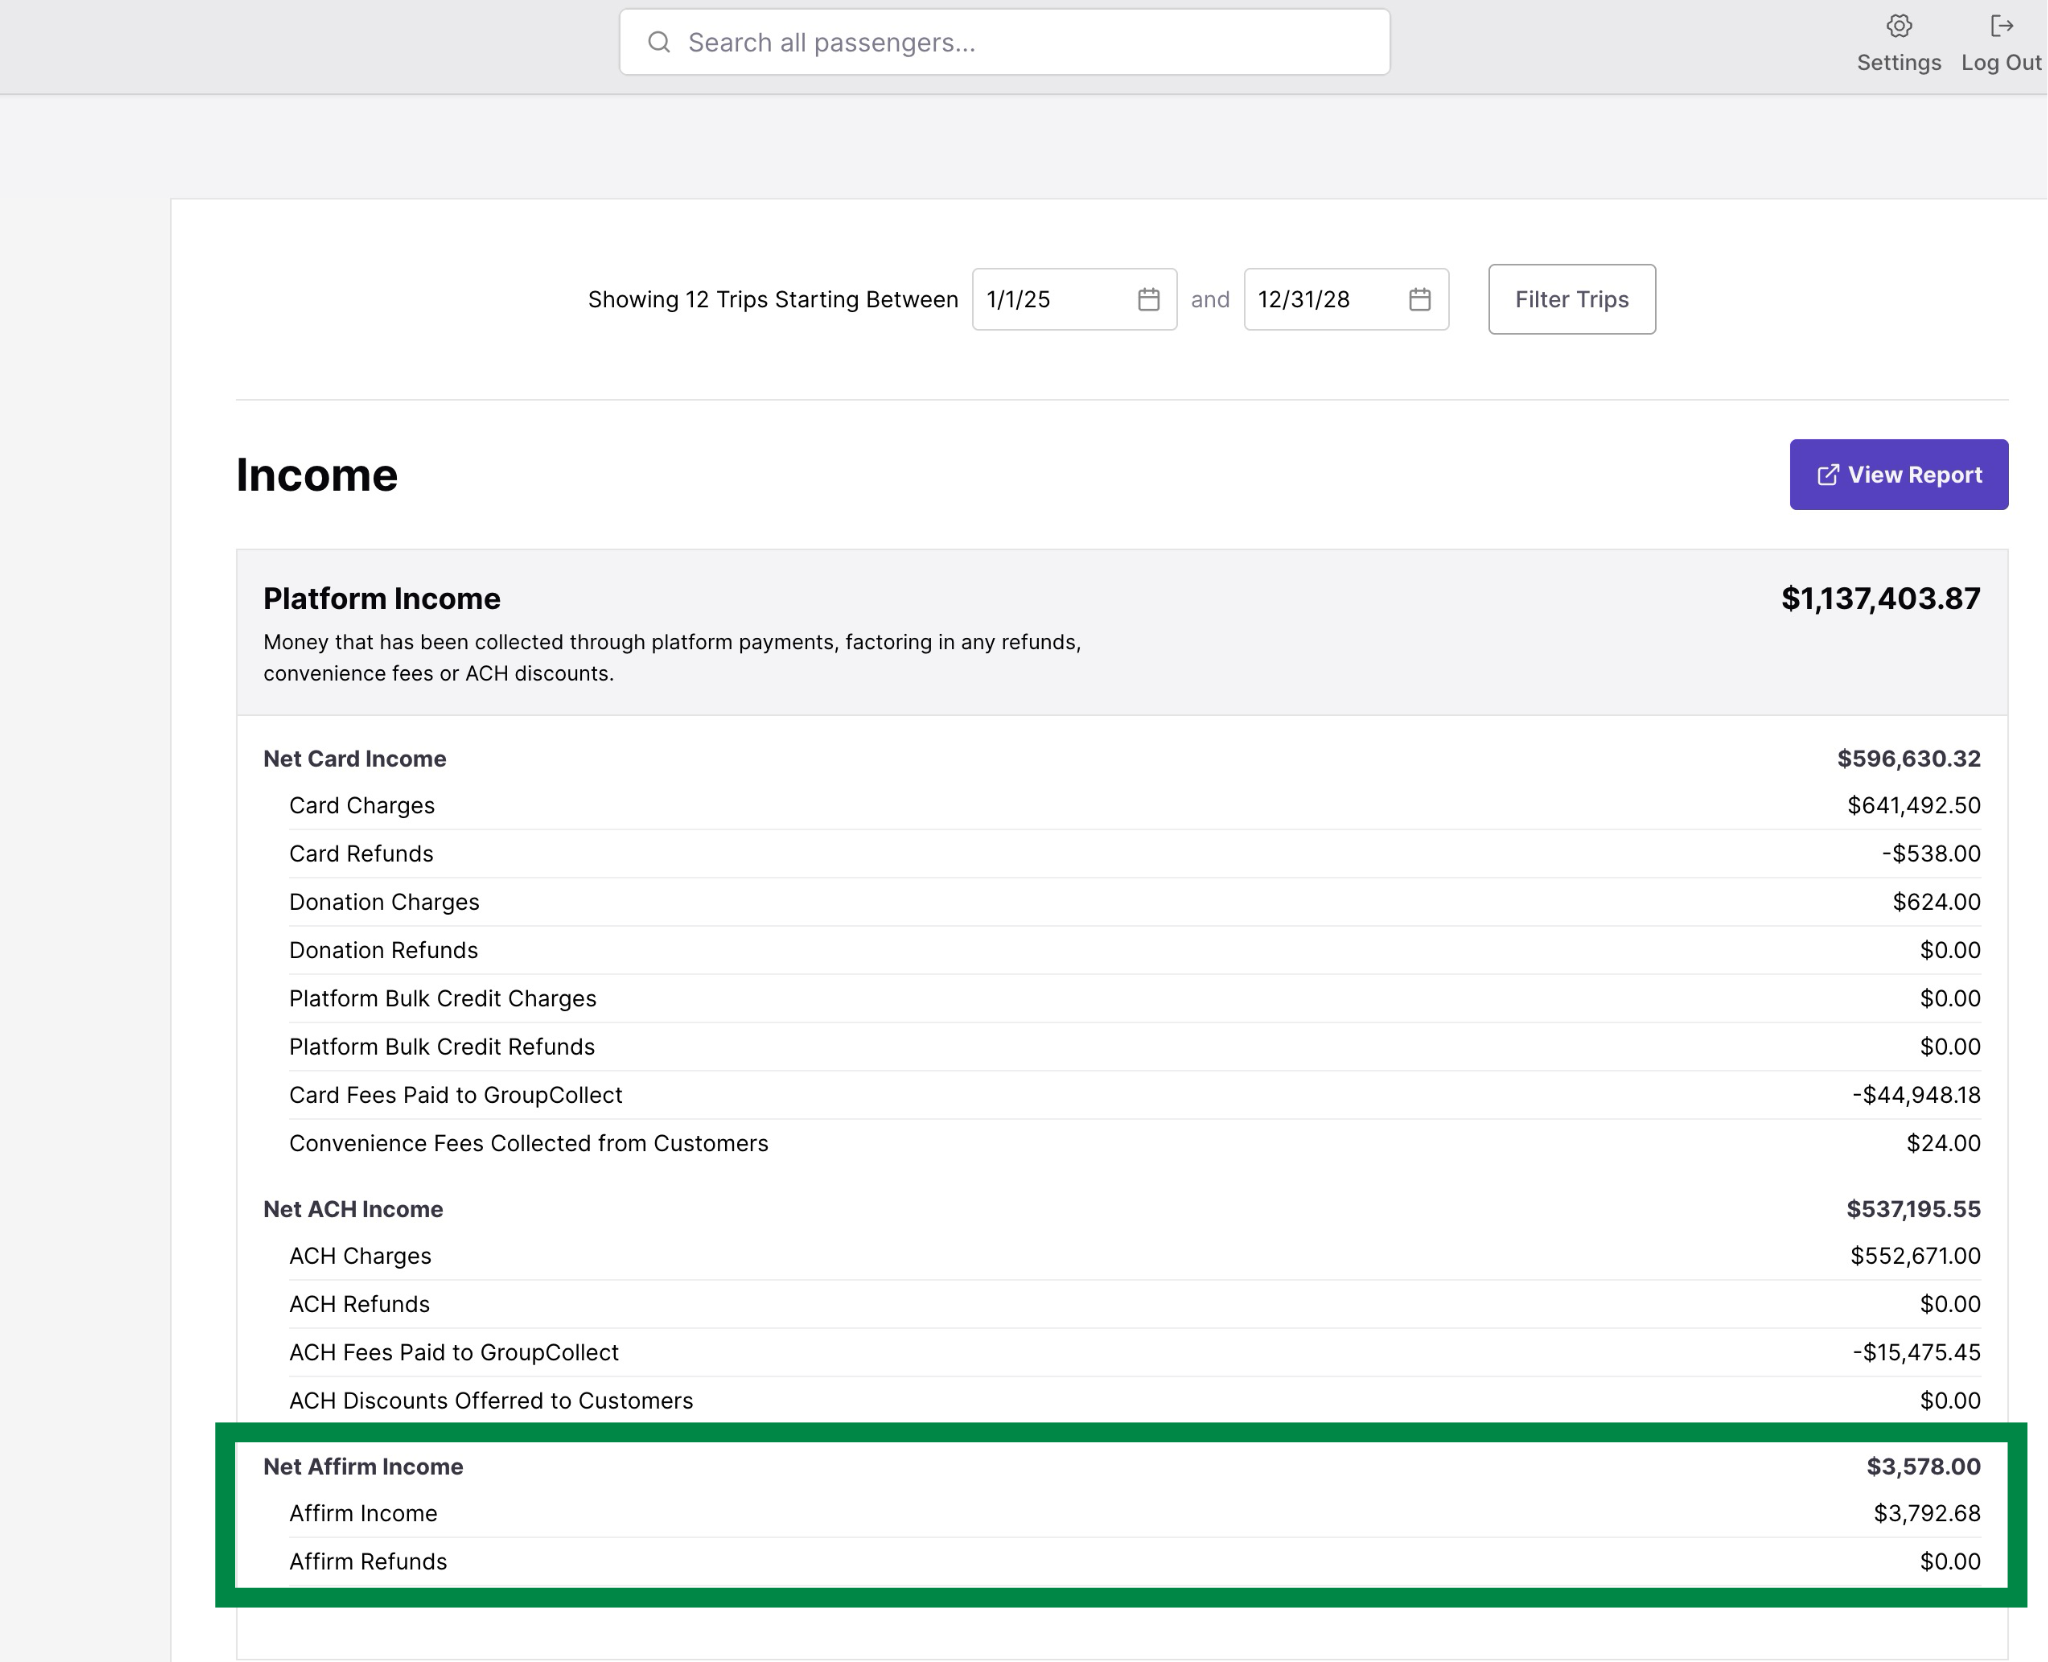Select the Net Affirm Income row

click(363, 1466)
